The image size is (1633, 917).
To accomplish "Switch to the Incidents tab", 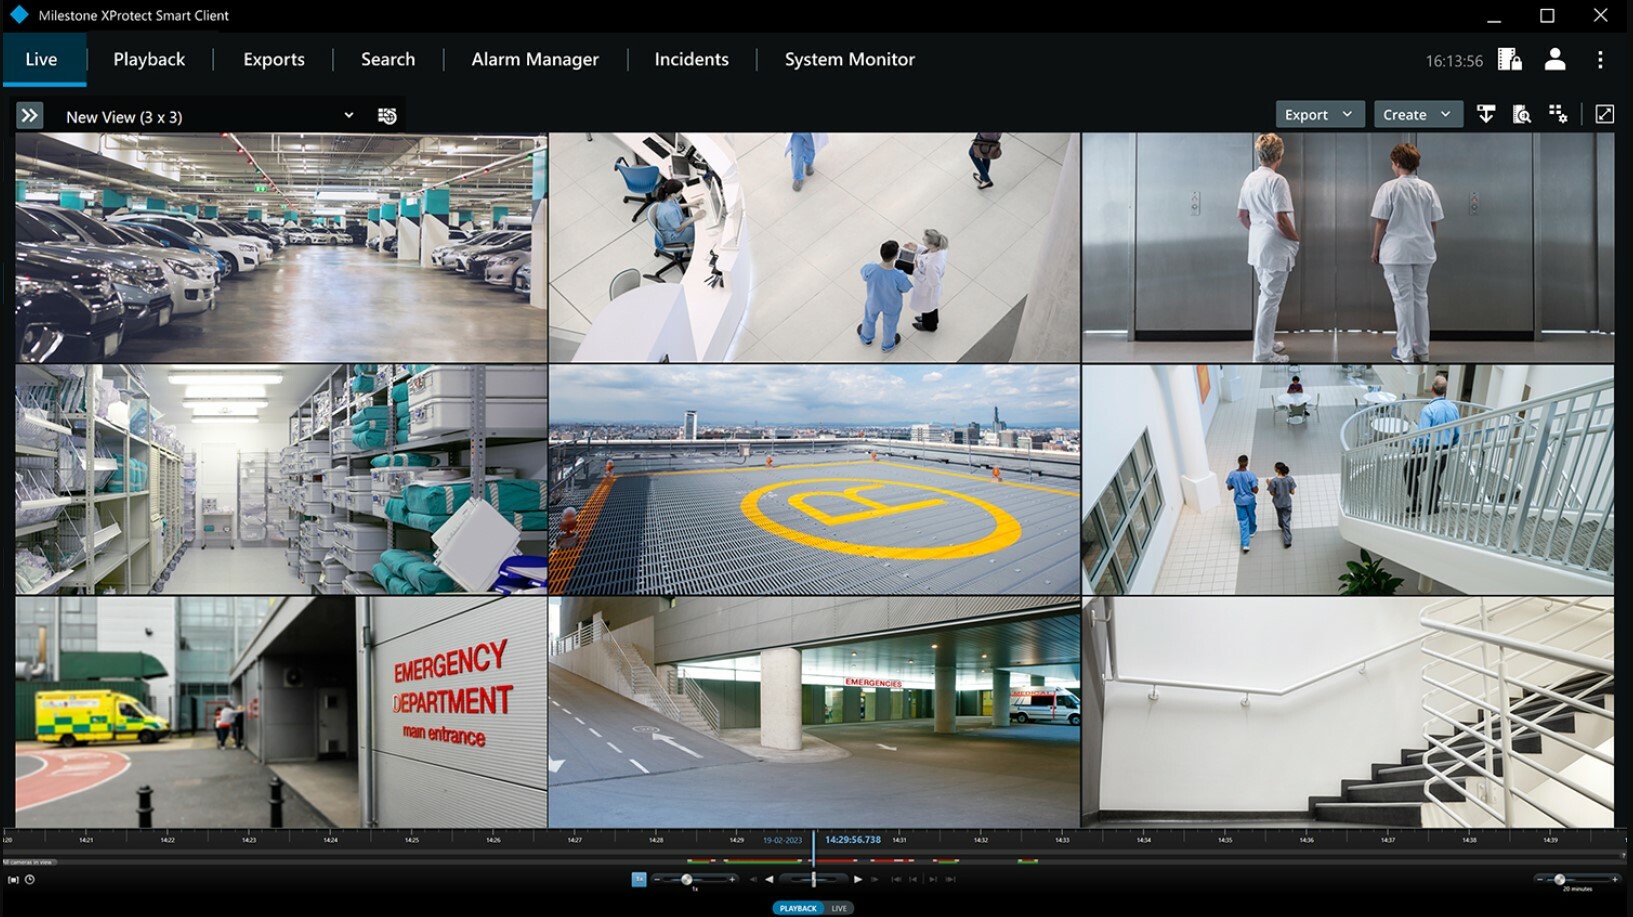I will (691, 59).
